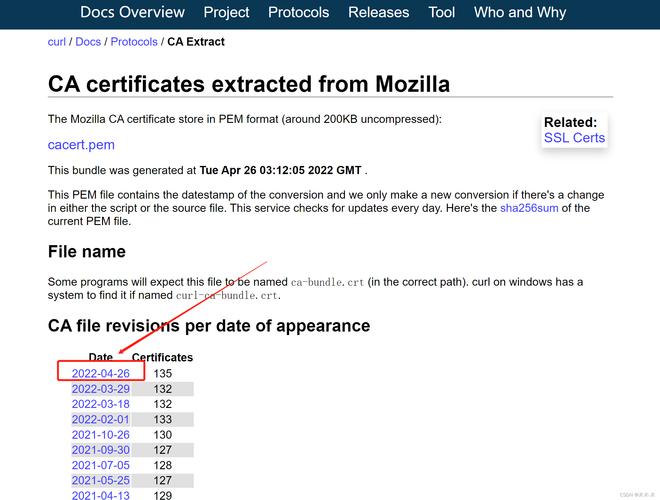This screenshot has width=660, height=500.
Task: Open the 2022-02-01 revision link
Action: click(x=101, y=419)
